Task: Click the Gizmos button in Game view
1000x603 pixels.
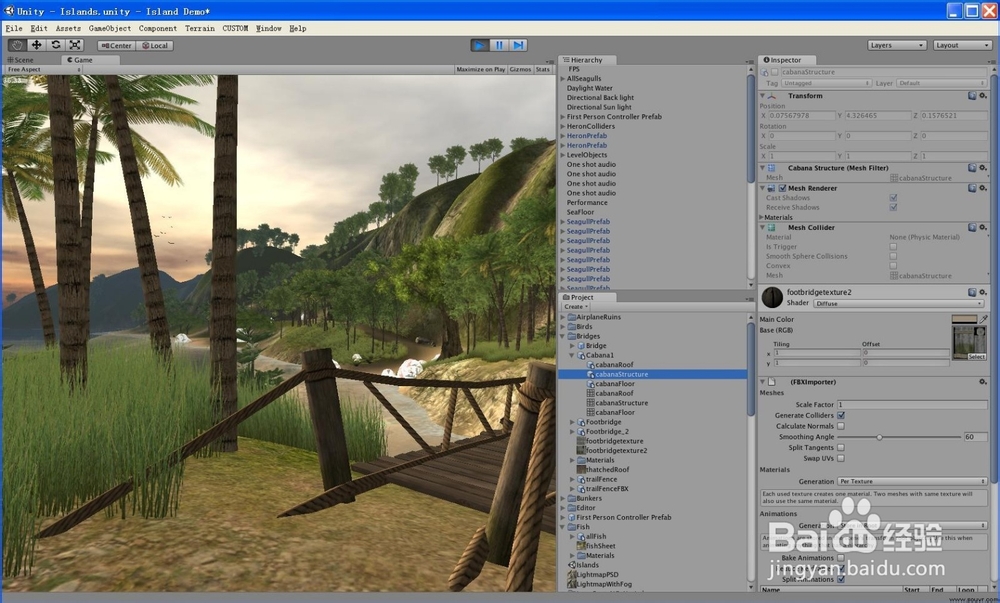Action: (520, 69)
